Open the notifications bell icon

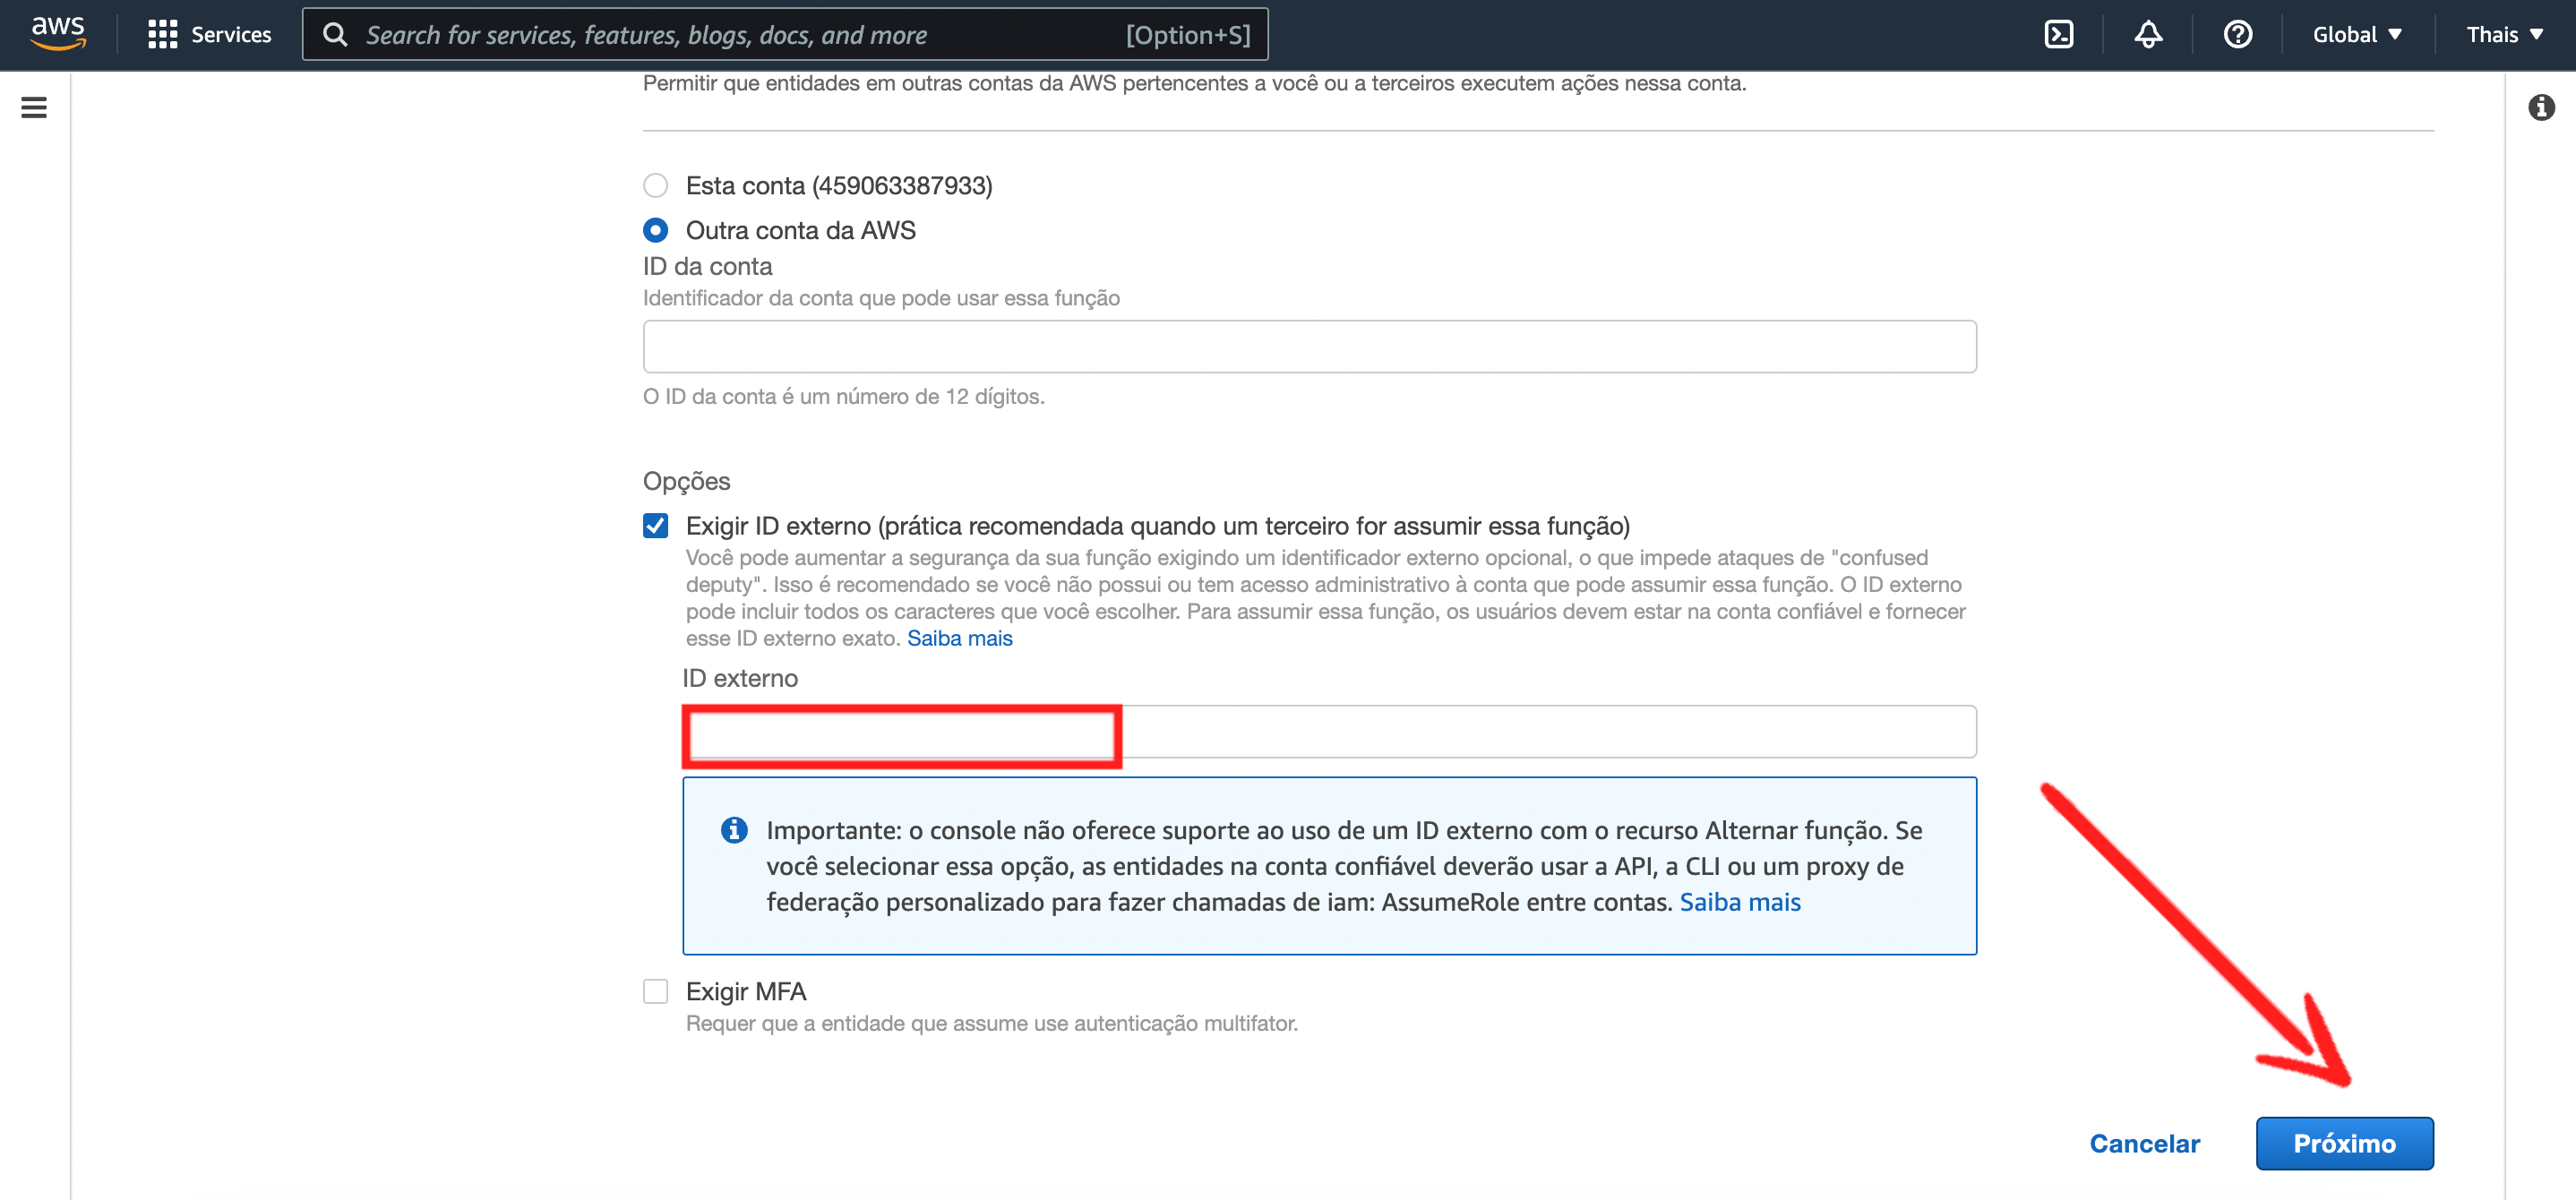click(2147, 35)
